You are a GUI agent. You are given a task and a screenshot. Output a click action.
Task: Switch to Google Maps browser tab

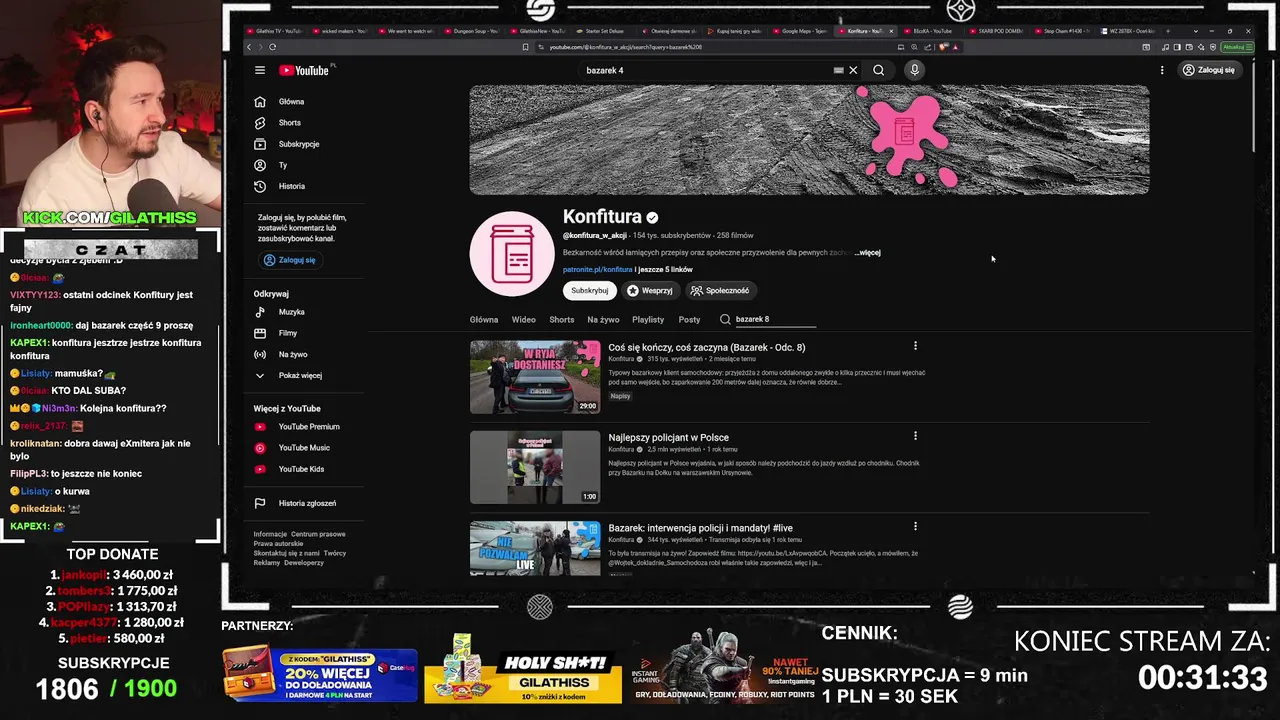[x=800, y=31]
